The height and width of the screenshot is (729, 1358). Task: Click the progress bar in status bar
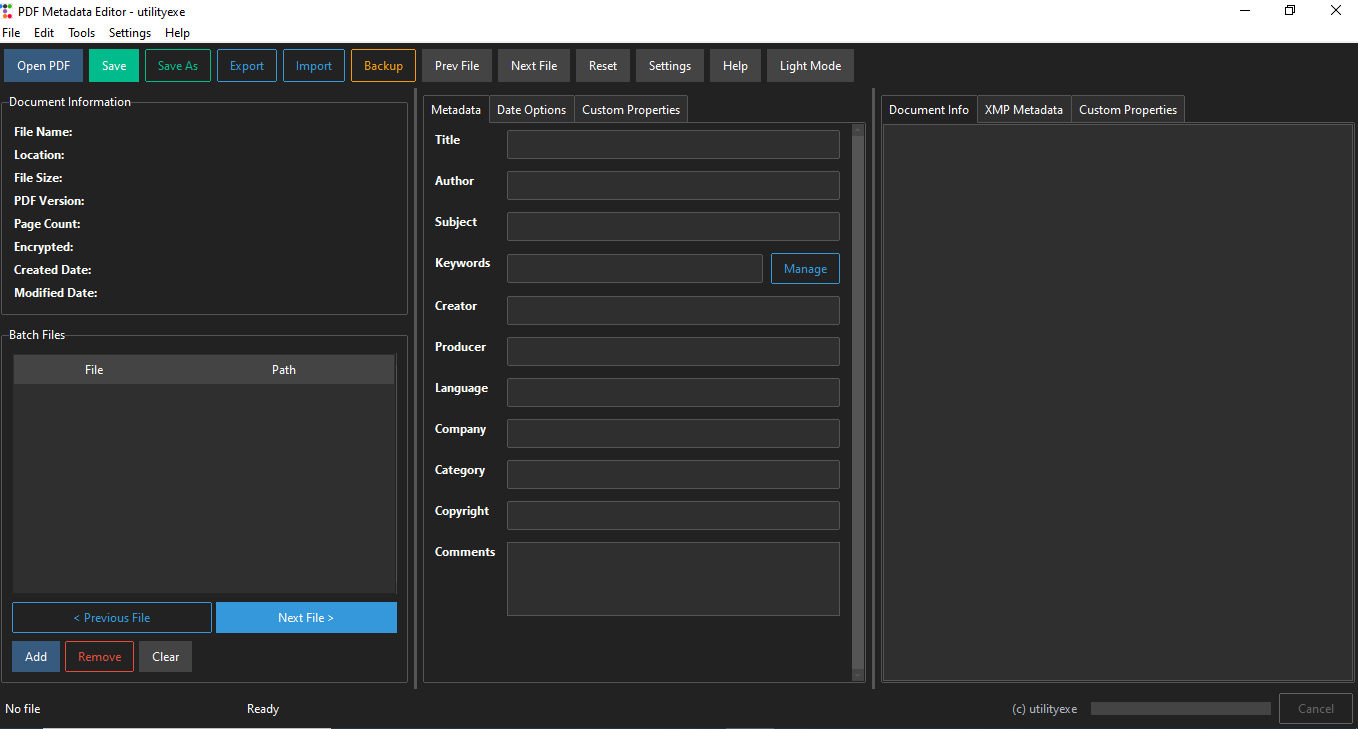(x=1181, y=708)
